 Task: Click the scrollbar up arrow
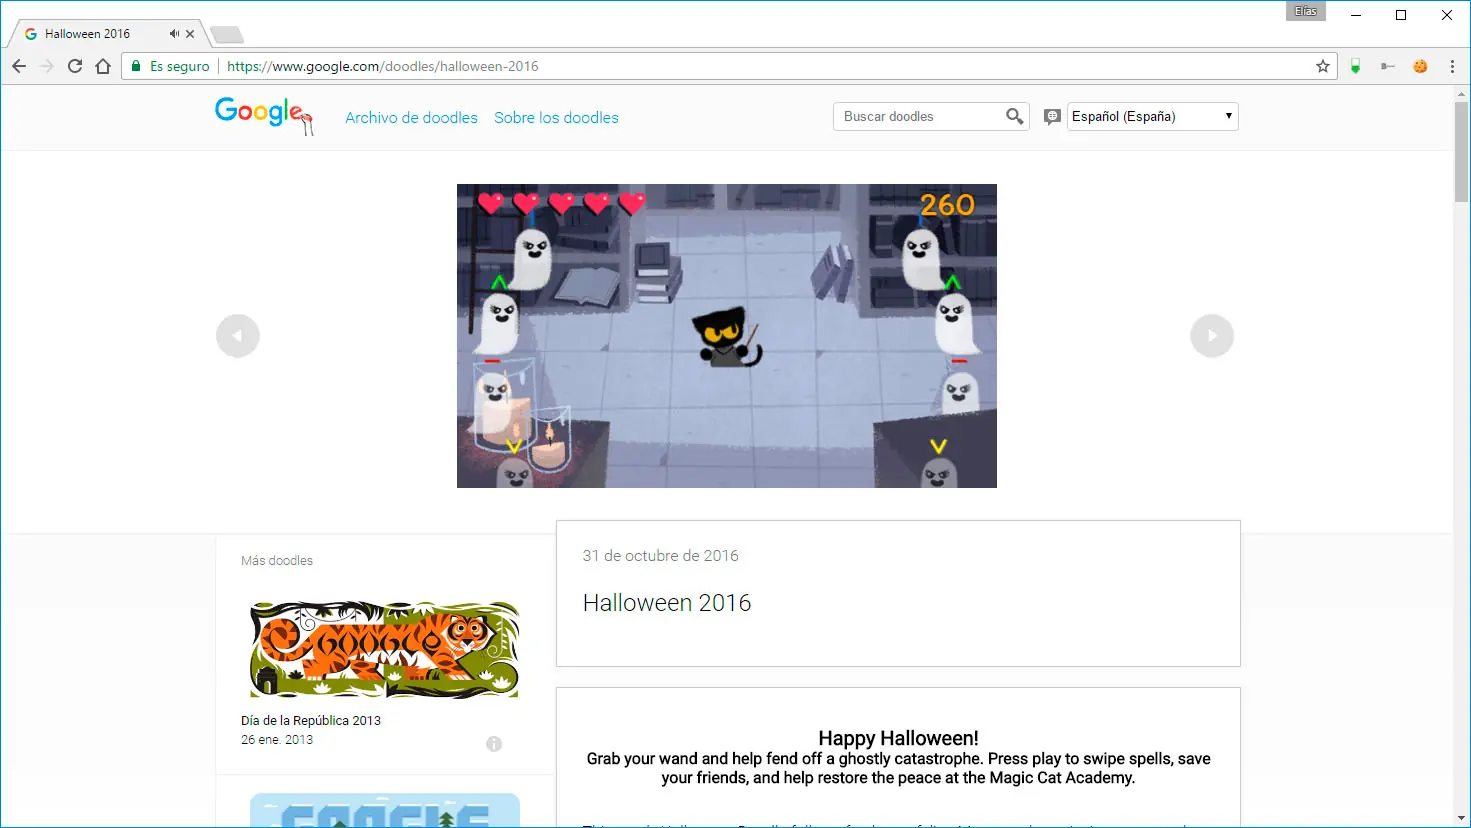(1462, 92)
